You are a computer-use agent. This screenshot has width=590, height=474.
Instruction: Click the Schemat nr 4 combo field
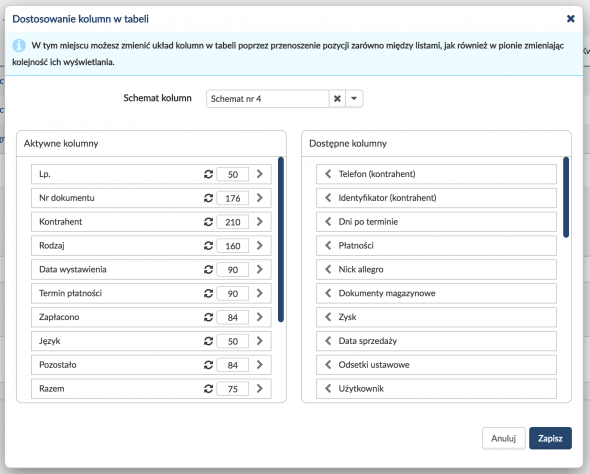268,99
